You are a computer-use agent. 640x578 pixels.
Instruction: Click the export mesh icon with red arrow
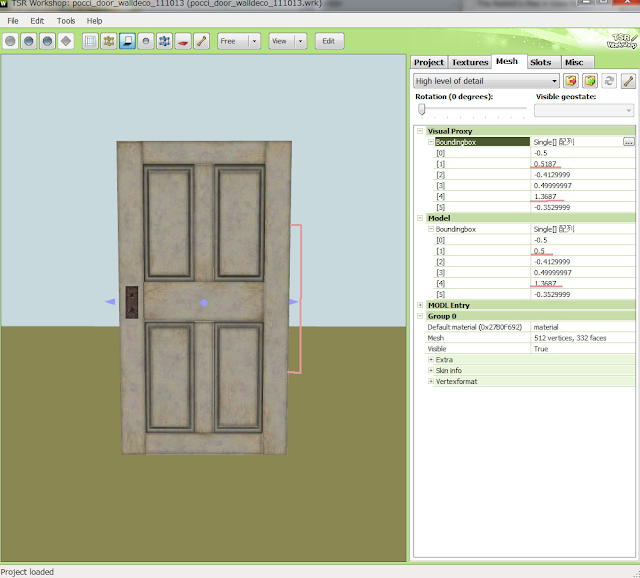(571, 81)
